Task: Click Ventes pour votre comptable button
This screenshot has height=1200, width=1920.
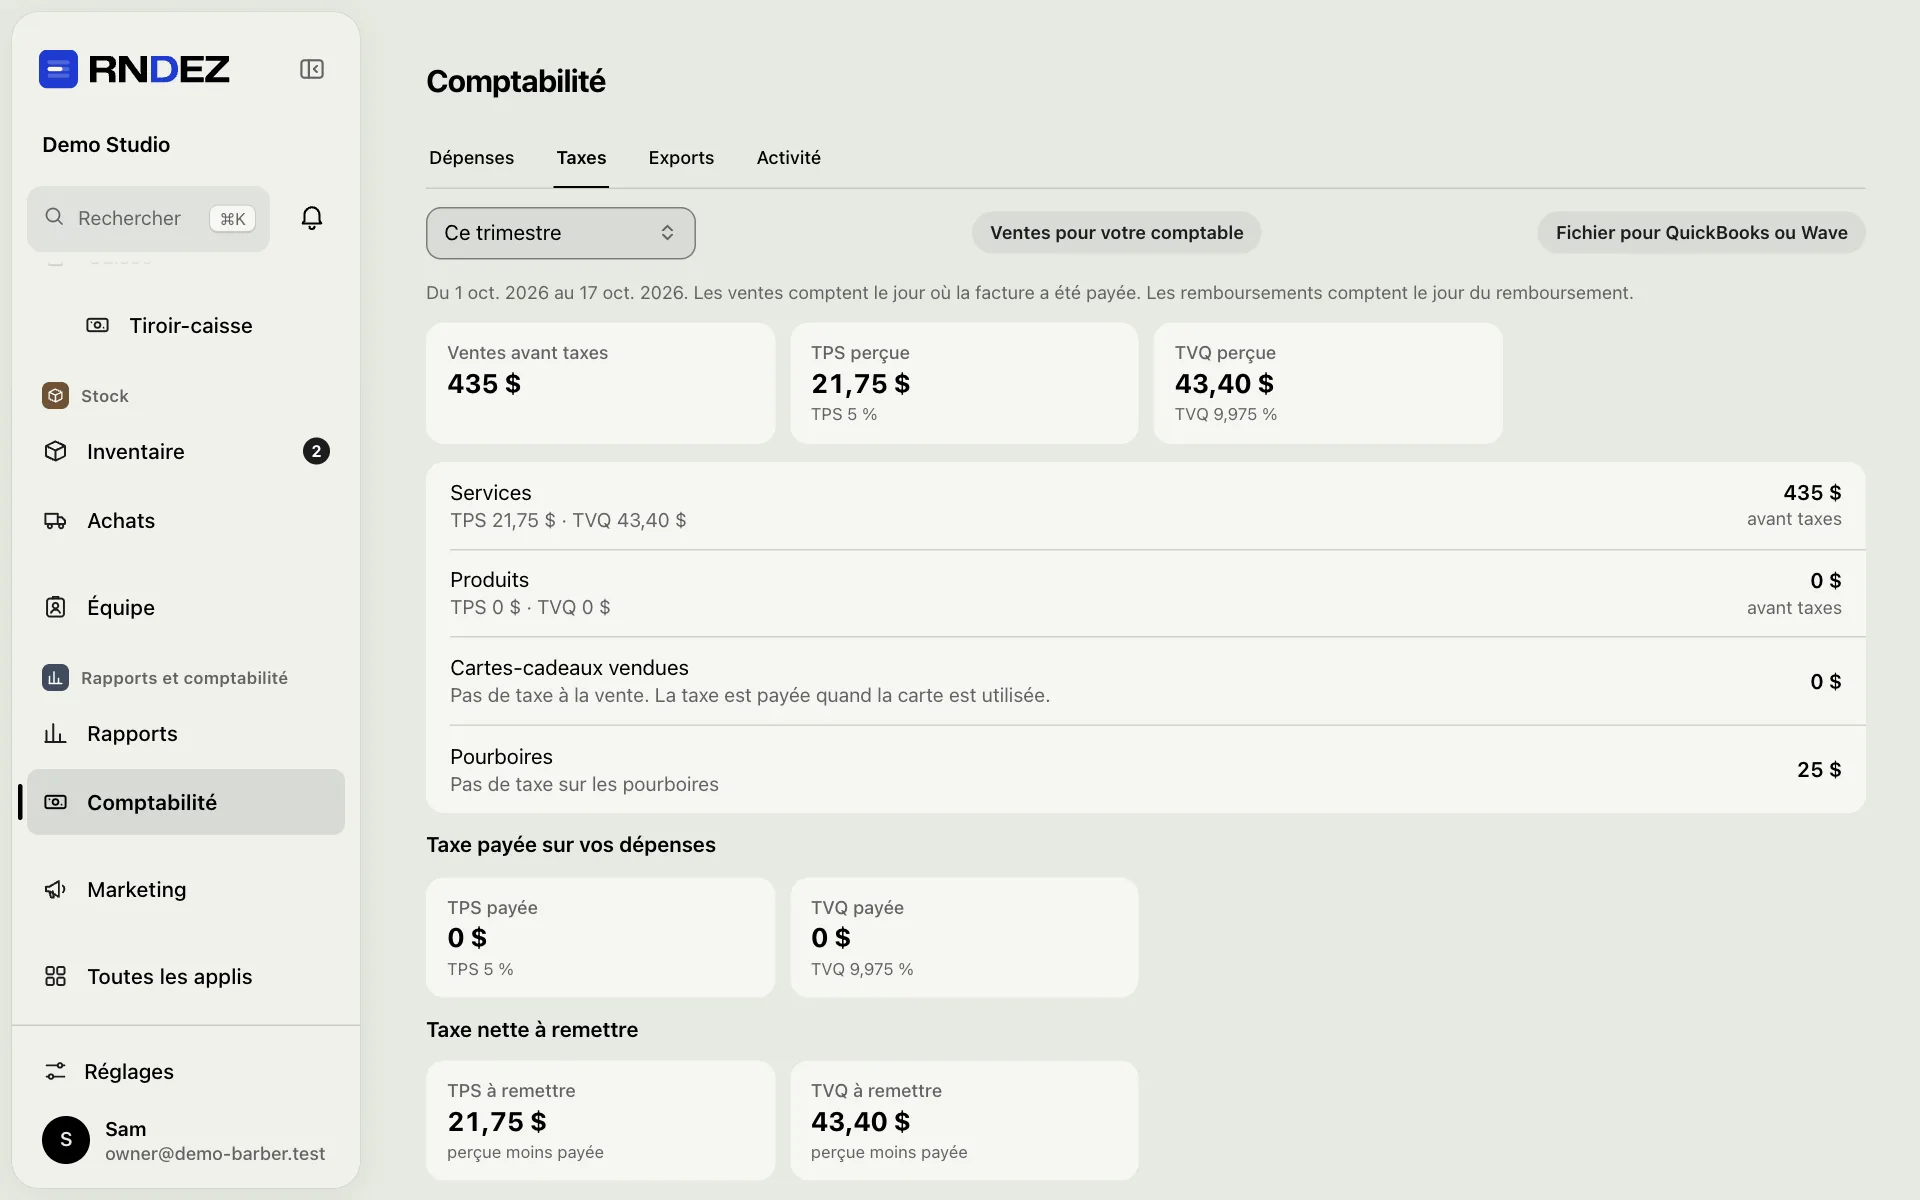Action: pos(1116,233)
